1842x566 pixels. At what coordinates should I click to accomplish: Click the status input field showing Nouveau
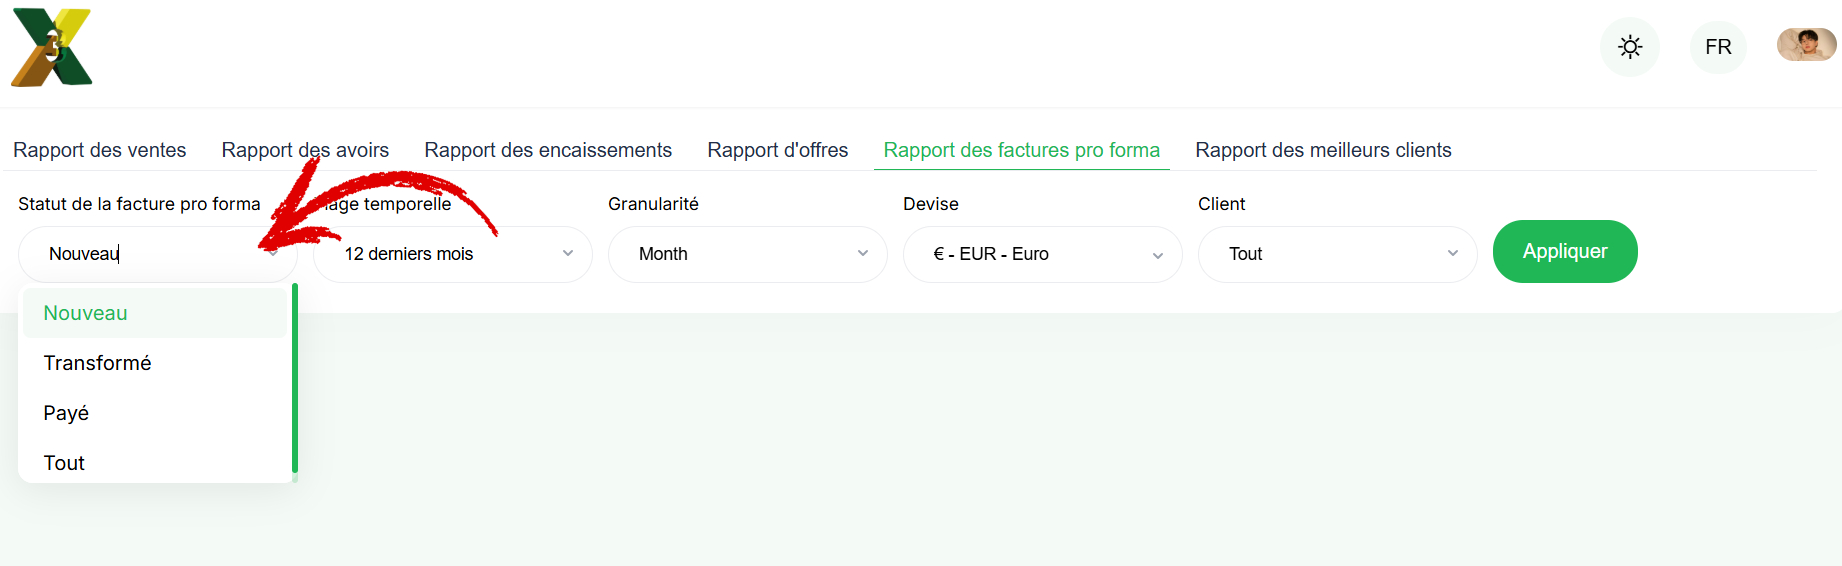click(158, 254)
